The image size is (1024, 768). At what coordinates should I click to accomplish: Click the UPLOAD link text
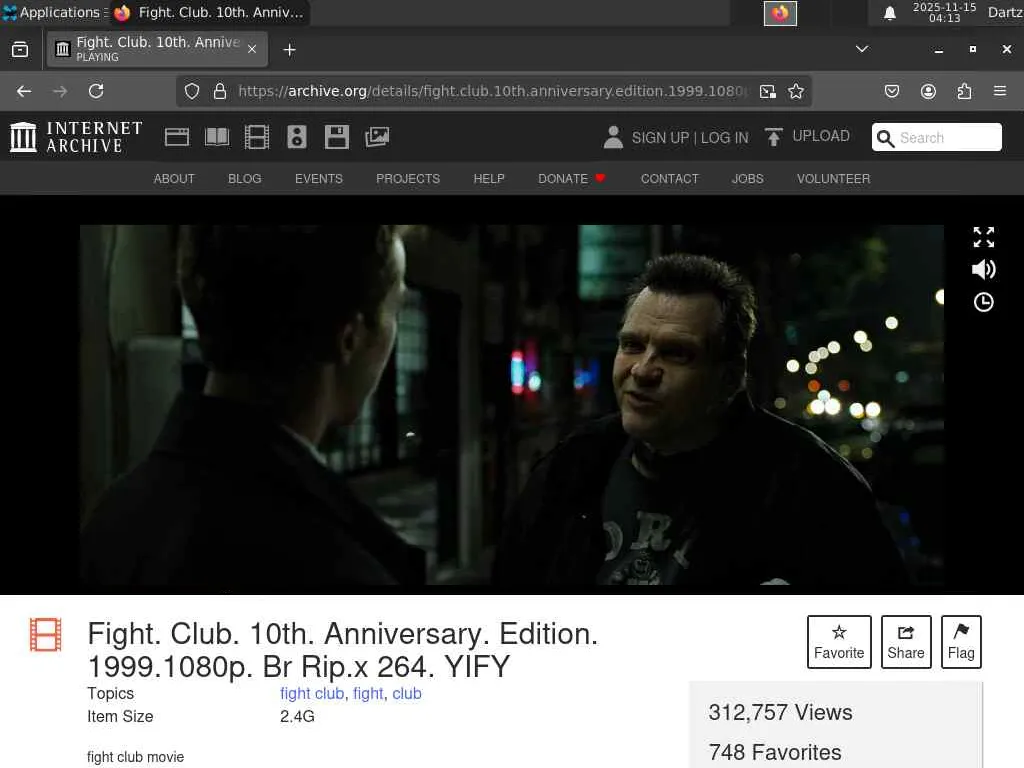point(821,136)
